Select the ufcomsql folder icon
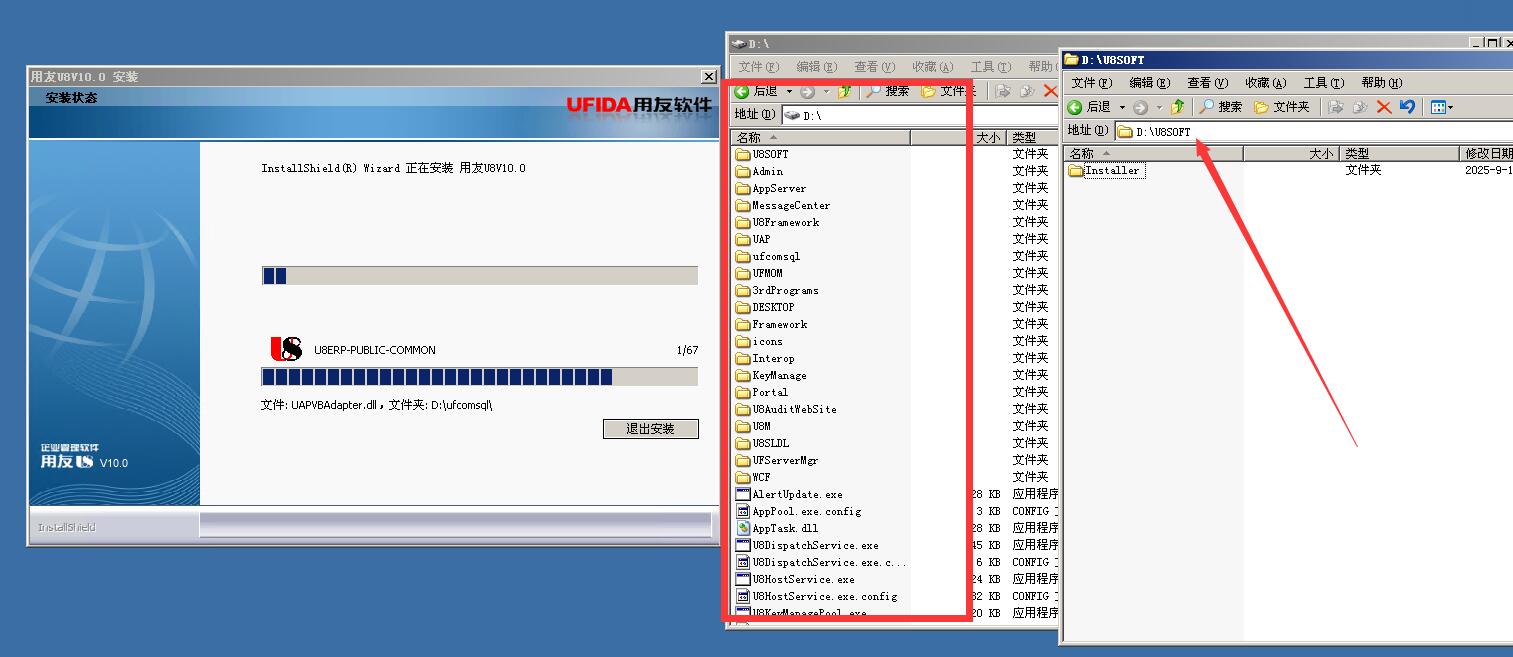The height and width of the screenshot is (657, 1513). click(743, 257)
